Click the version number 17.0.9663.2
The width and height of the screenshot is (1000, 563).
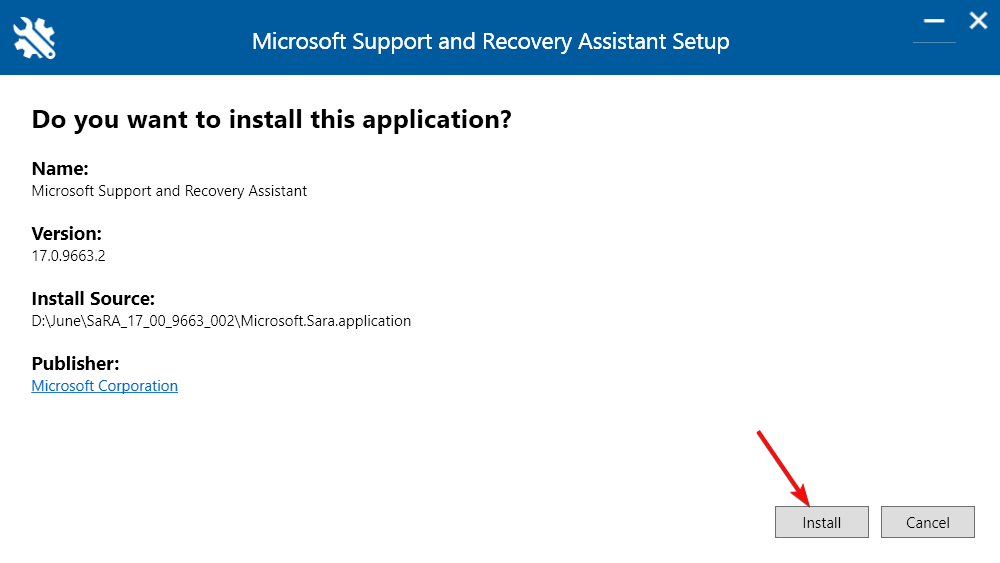[x=68, y=256]
